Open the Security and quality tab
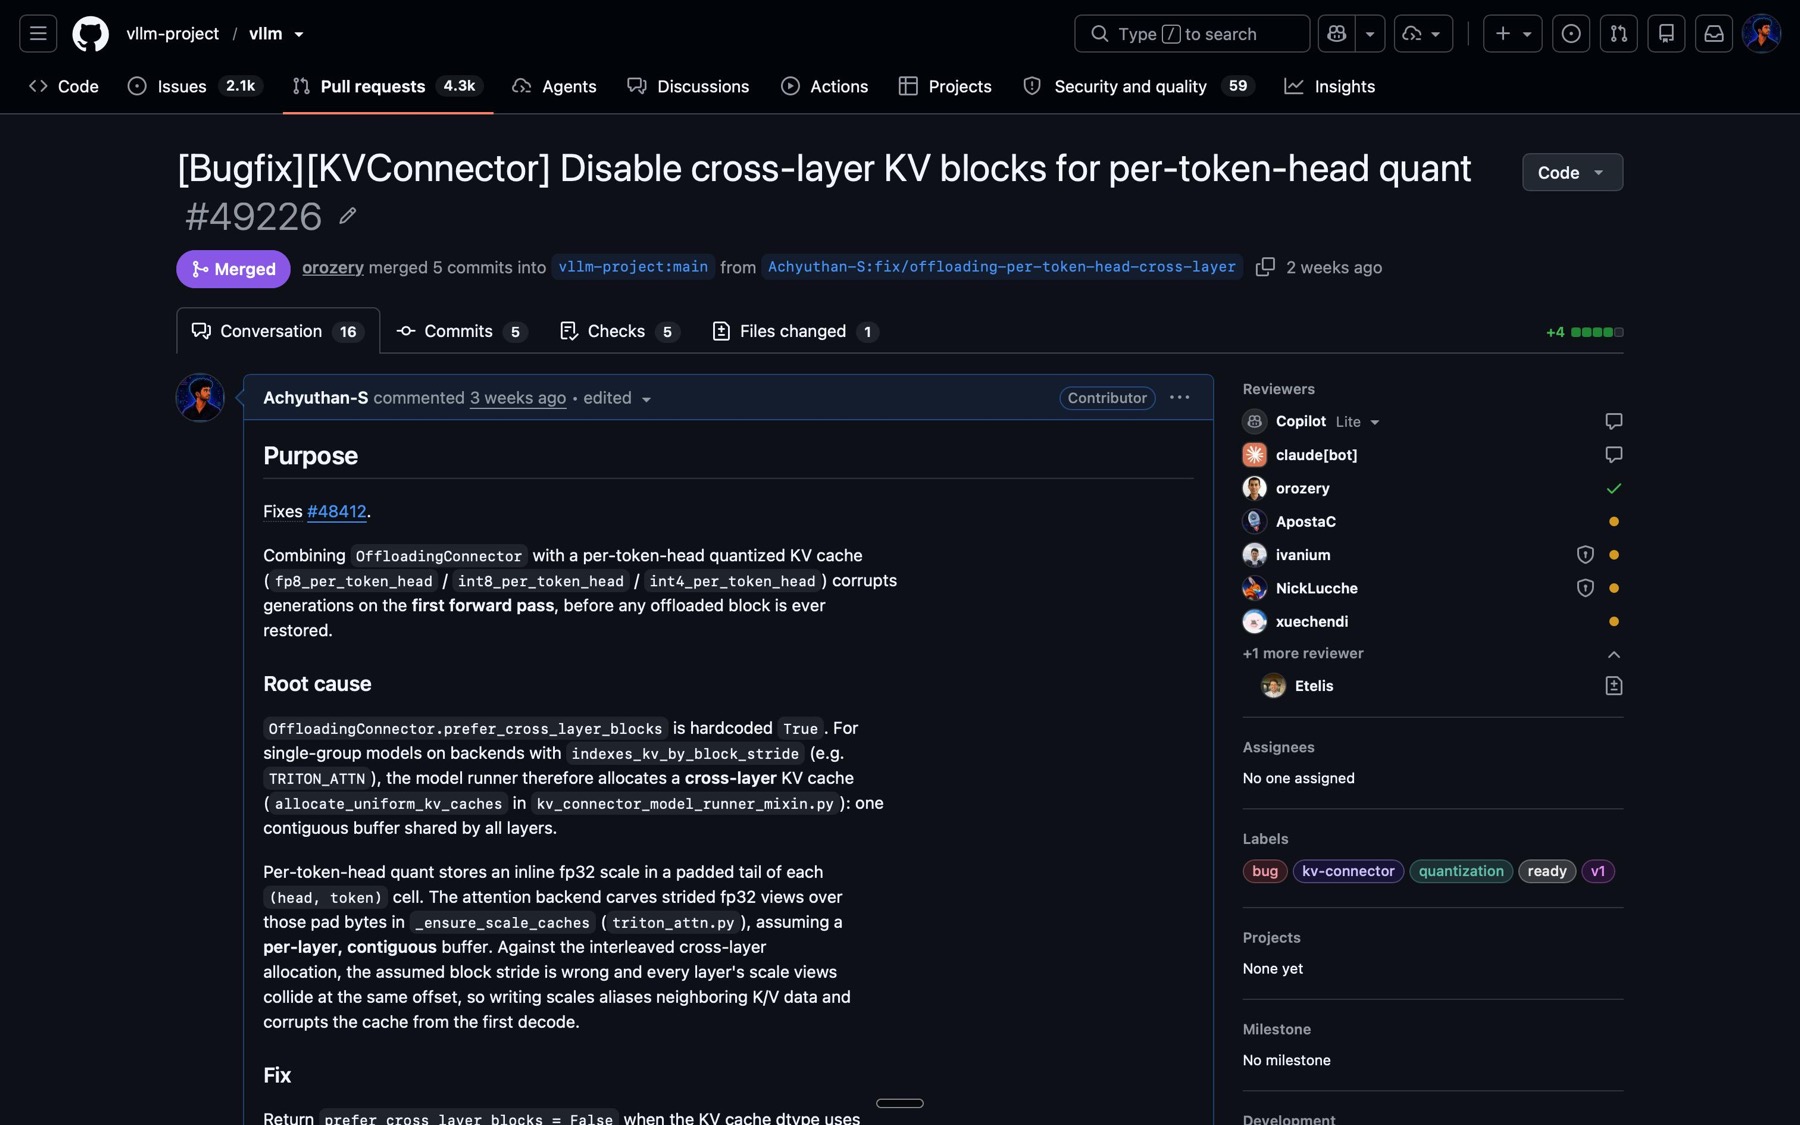Screen dimensions: 1800x1125 1137,87
